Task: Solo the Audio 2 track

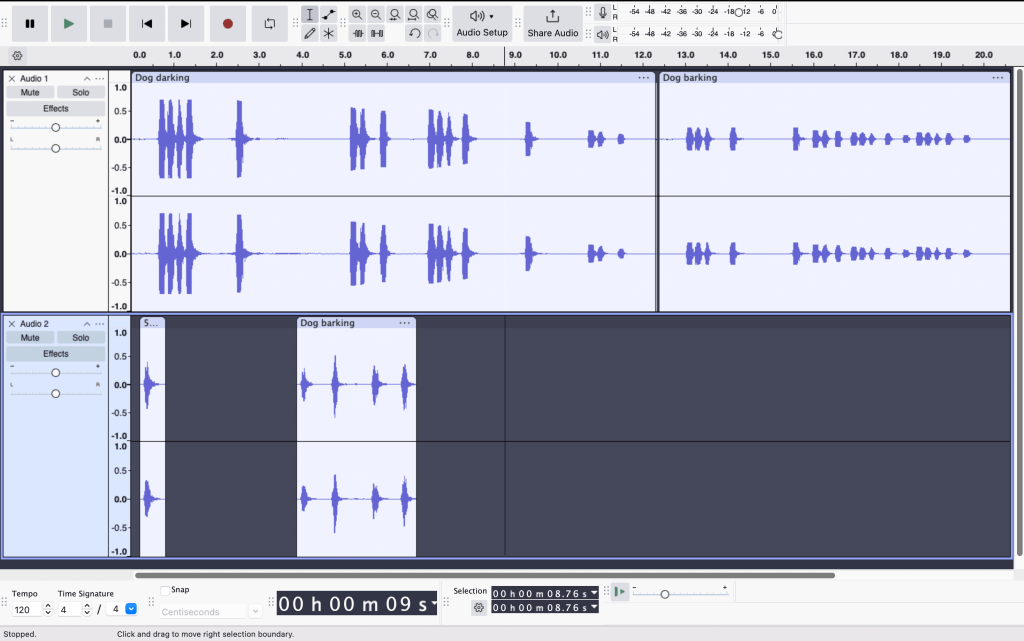Action: [80, 338]
